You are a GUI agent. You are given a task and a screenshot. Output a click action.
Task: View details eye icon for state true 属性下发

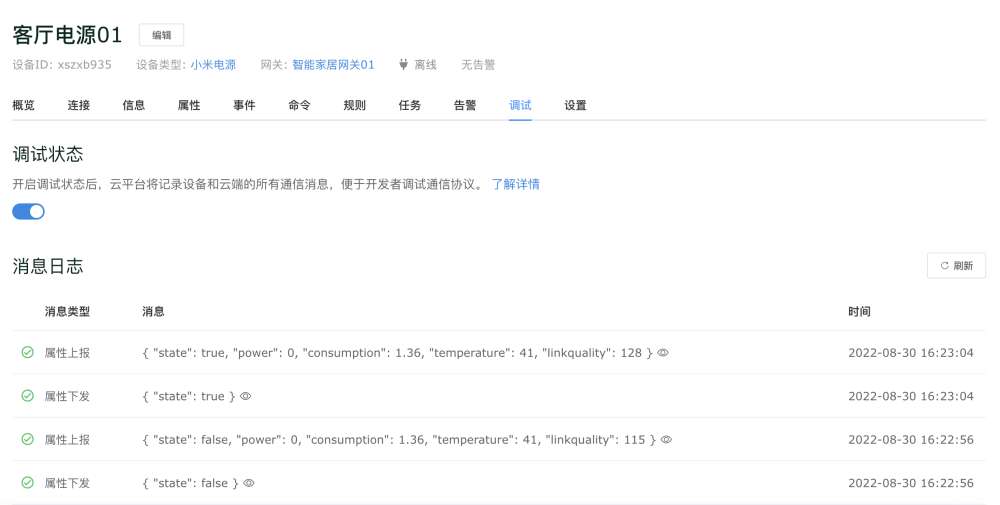[x=246, y=396]
